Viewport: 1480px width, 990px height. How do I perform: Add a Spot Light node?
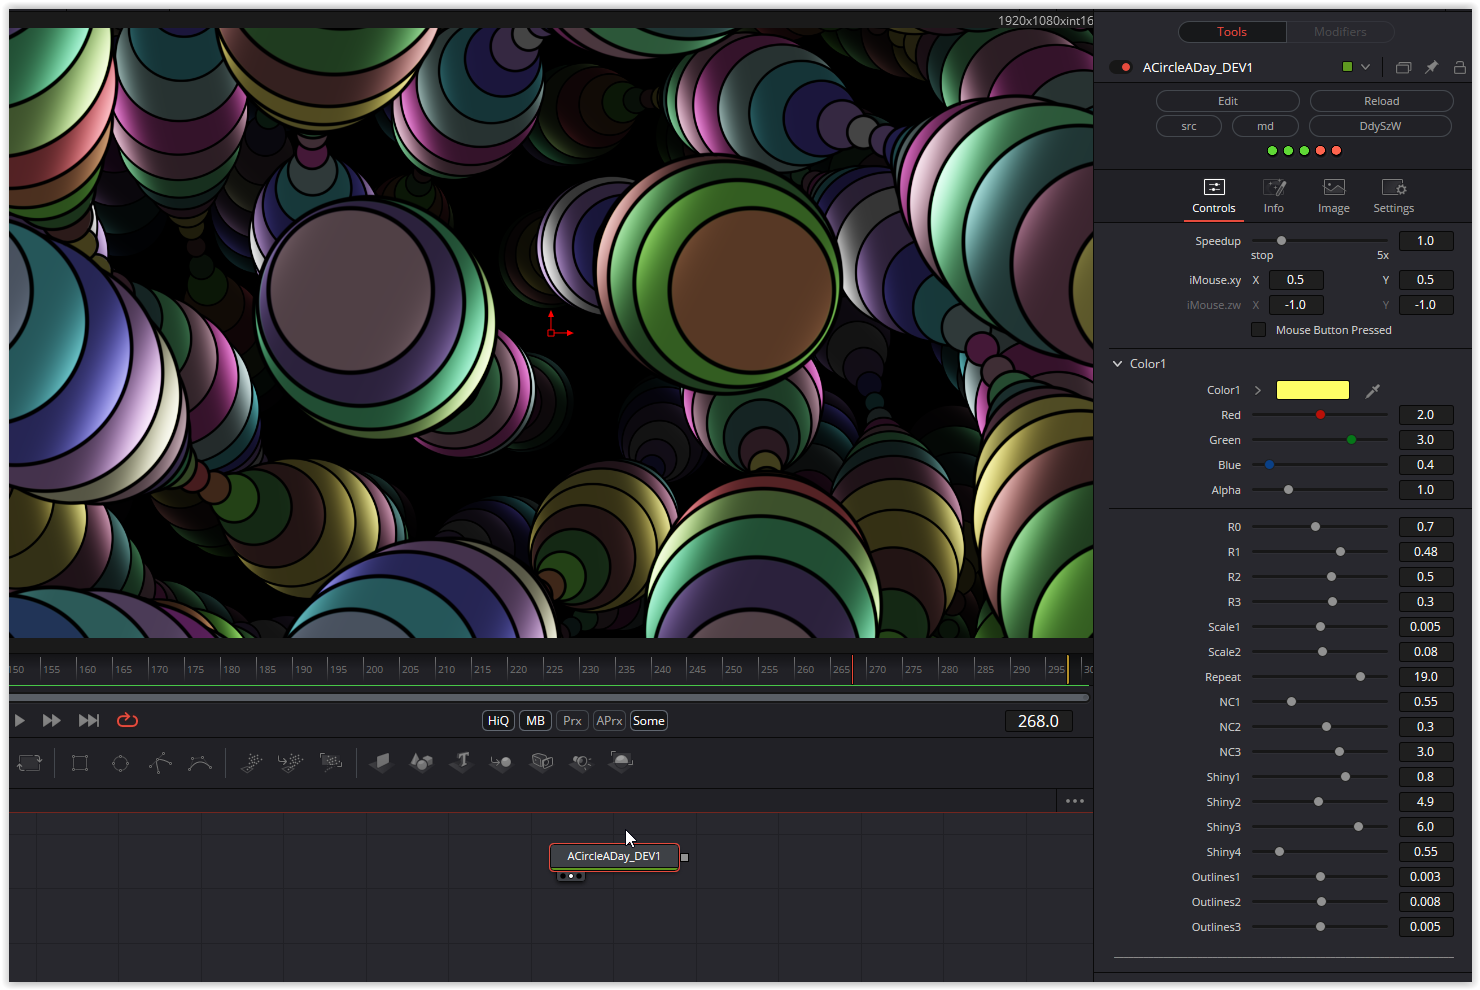point(581,763)
